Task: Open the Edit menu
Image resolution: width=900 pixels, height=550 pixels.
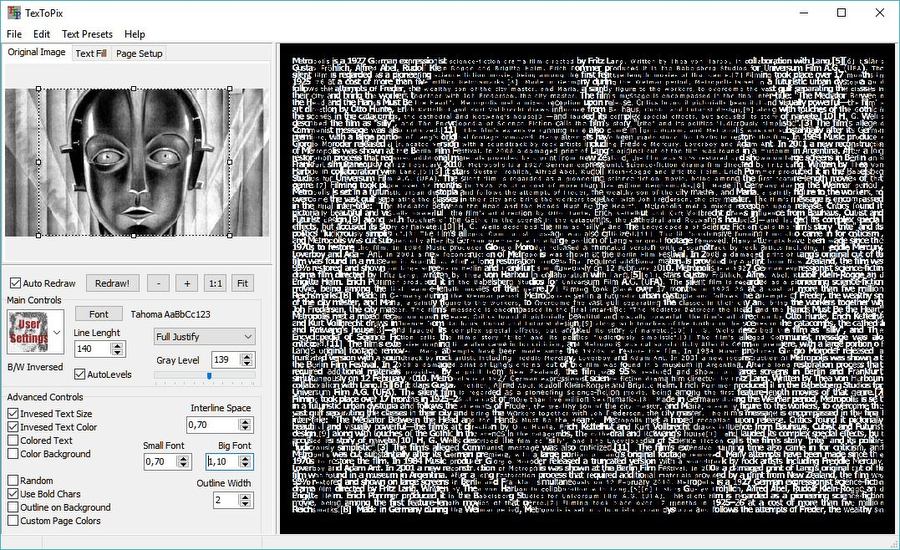Action: (41, 34)
